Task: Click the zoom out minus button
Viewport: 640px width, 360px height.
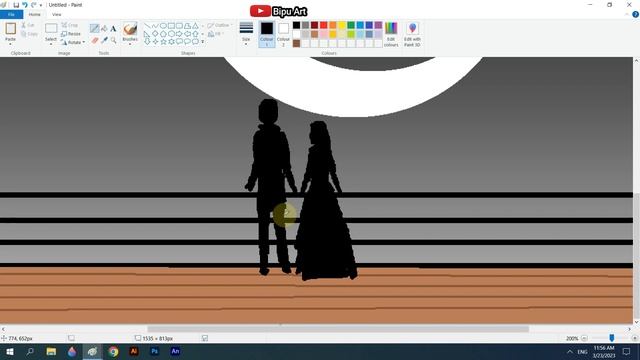Action: coord(584,338)
